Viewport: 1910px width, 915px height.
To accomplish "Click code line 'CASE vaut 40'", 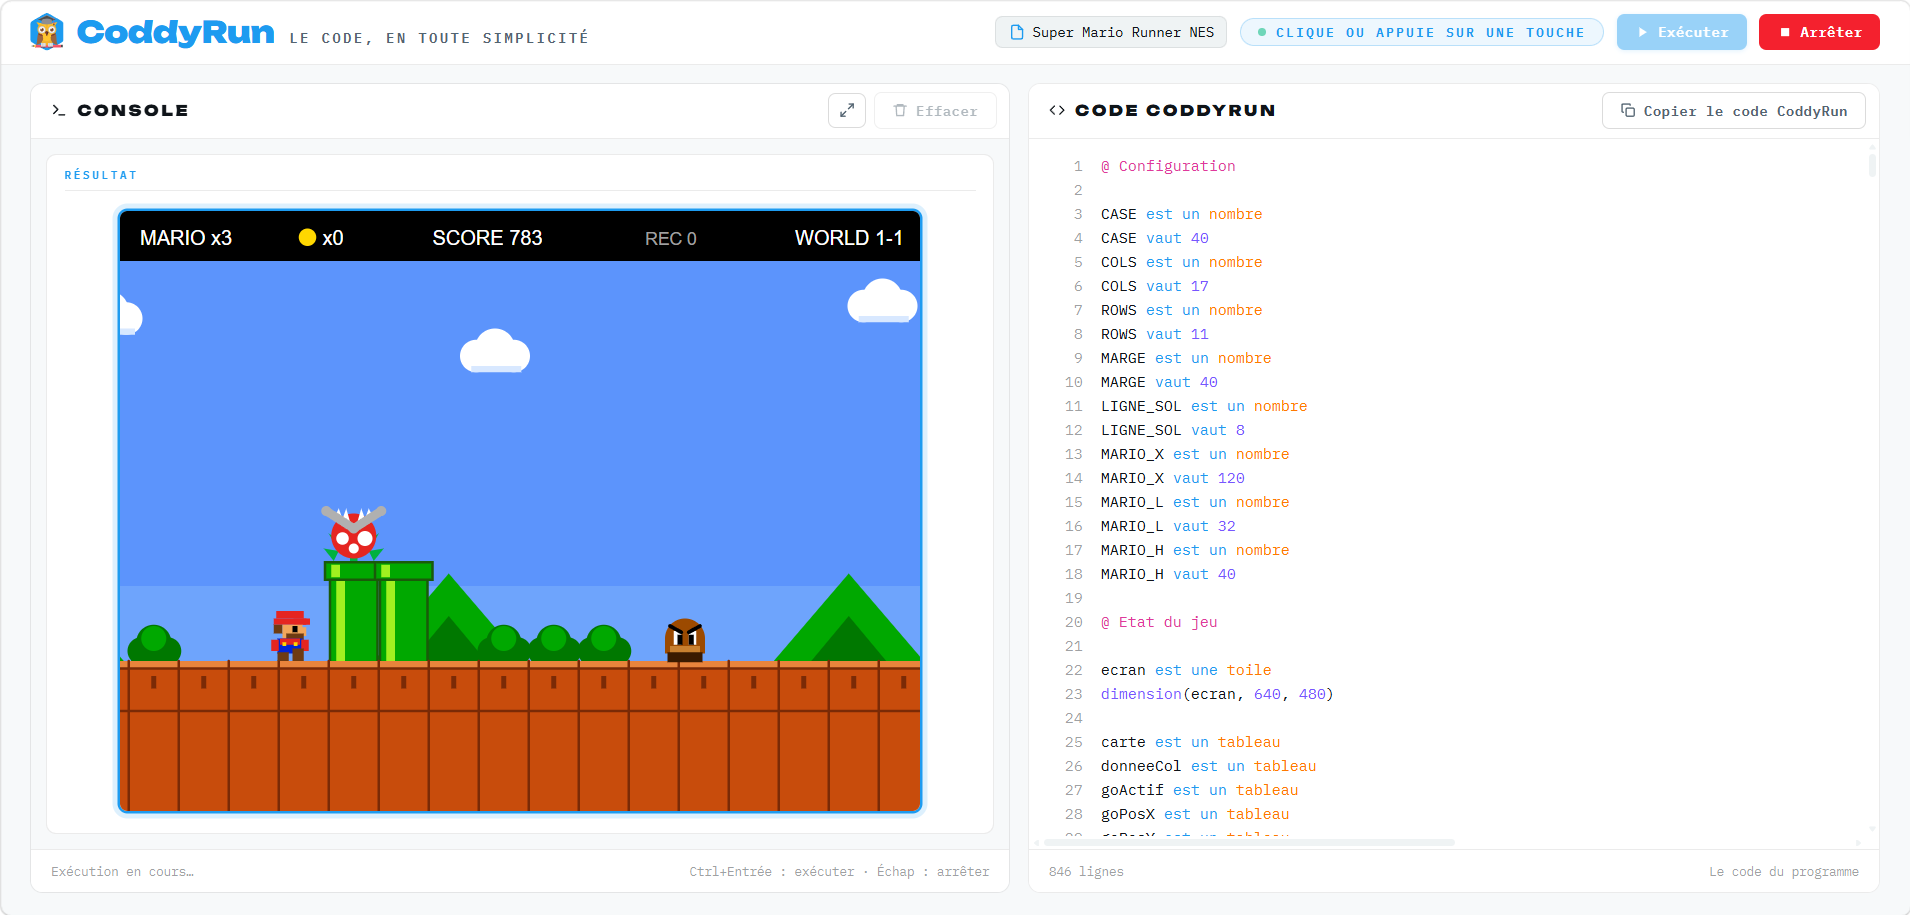I will 1155,238.
